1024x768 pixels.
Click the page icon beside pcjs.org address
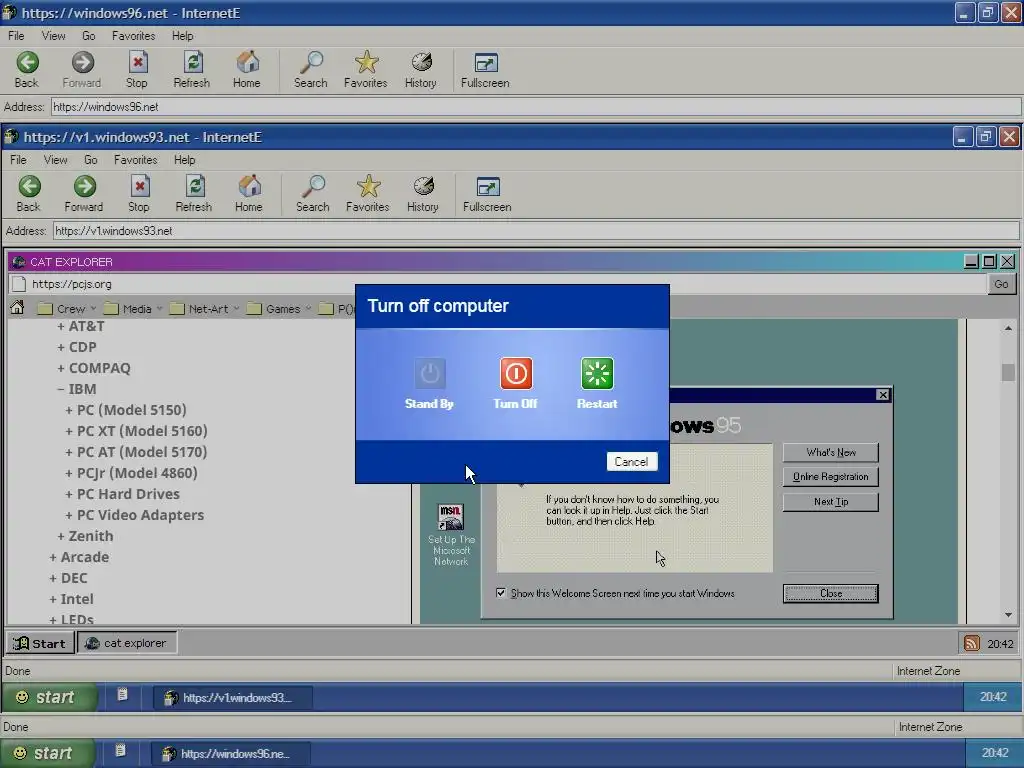pyautogui.click(x=20, y=284)
